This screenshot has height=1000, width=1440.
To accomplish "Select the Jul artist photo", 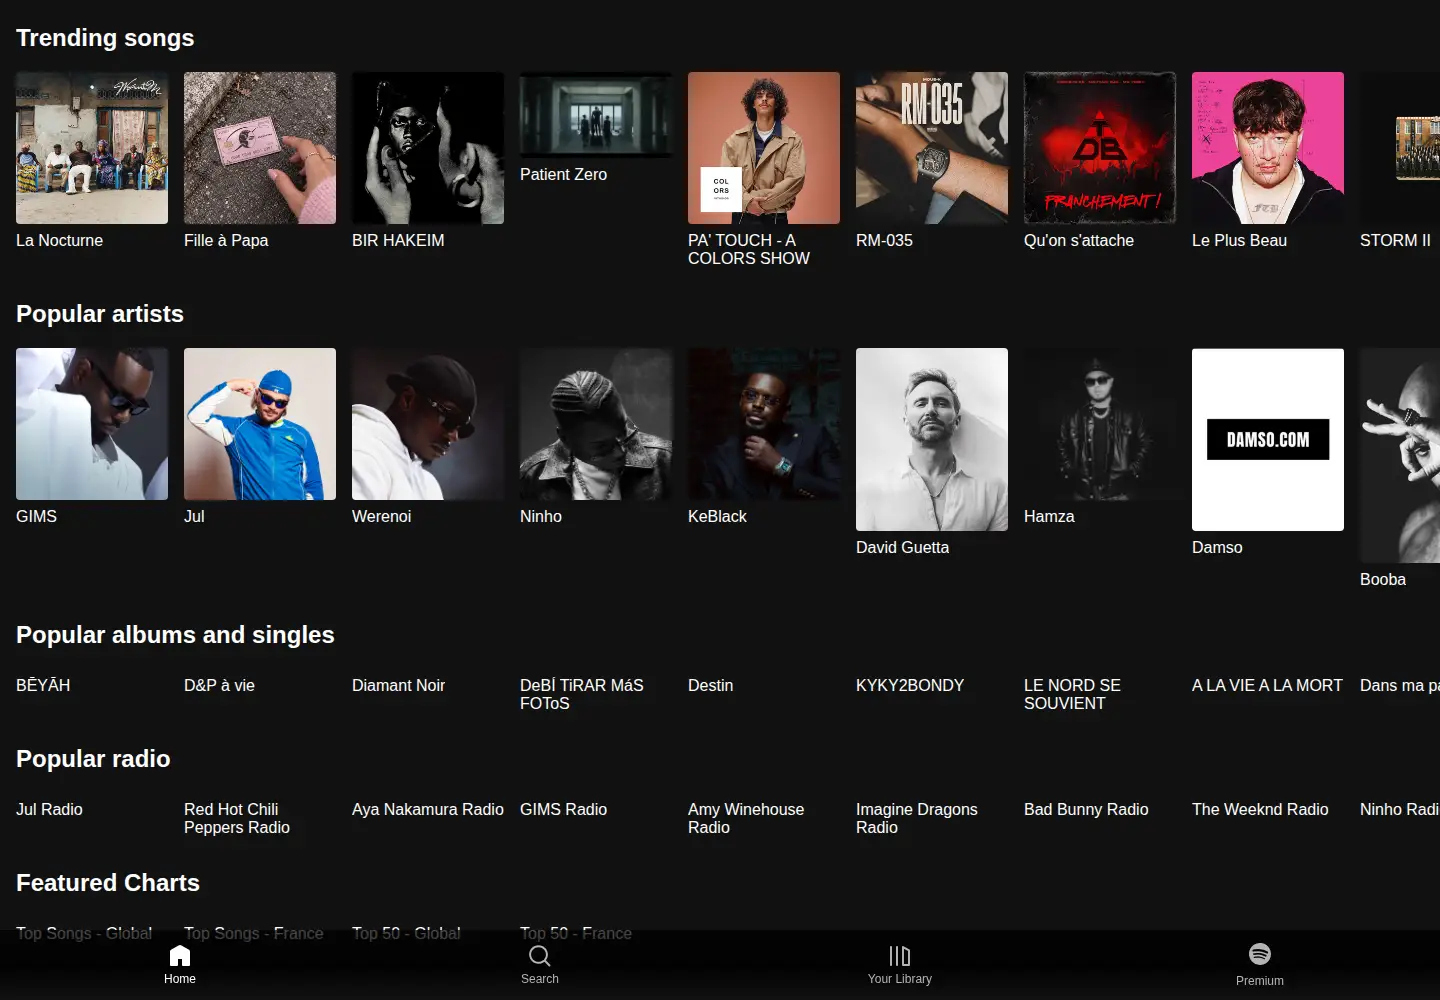I will (260, 424).
